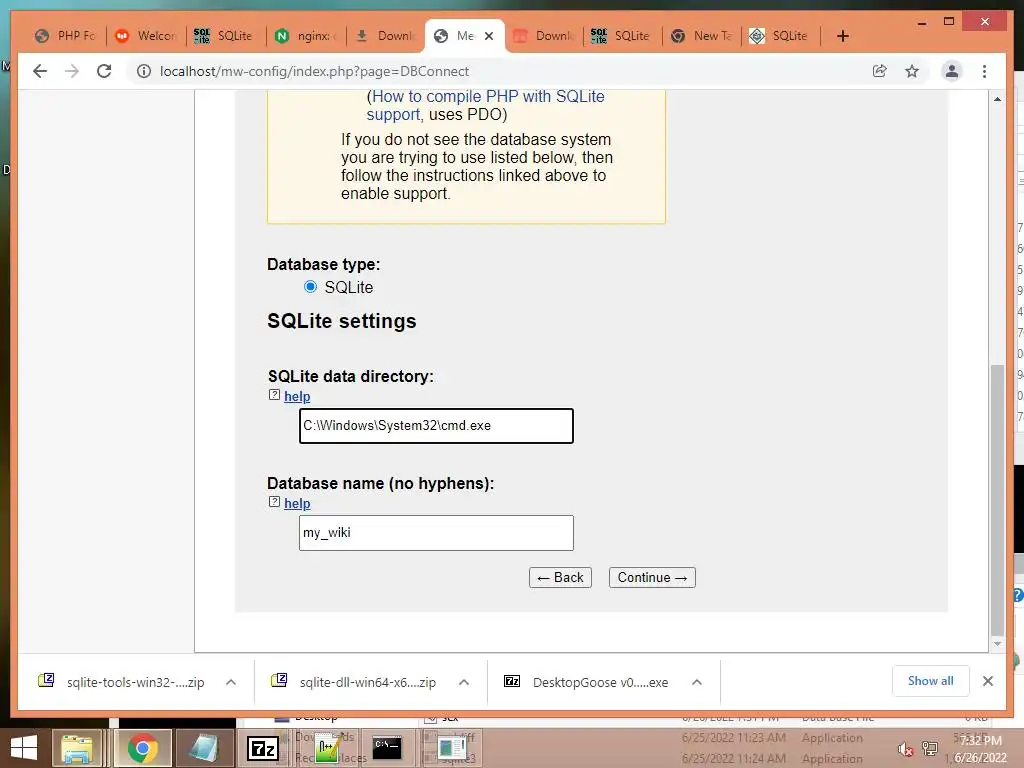Click page vertical scrollbar thumb
Viewport: 1024px width, 768px height.
tap(997, 500)
